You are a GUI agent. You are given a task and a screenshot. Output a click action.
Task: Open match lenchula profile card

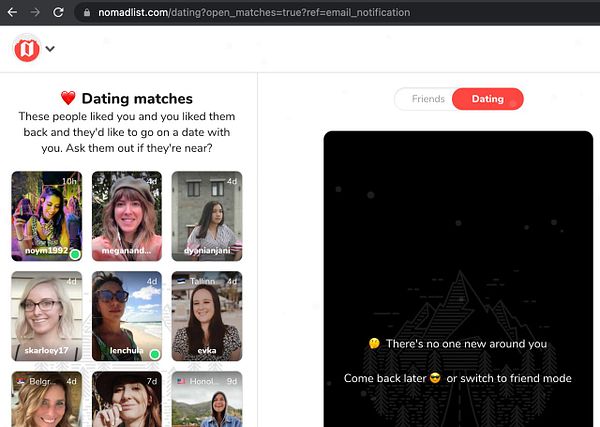(x=127, y=316)
